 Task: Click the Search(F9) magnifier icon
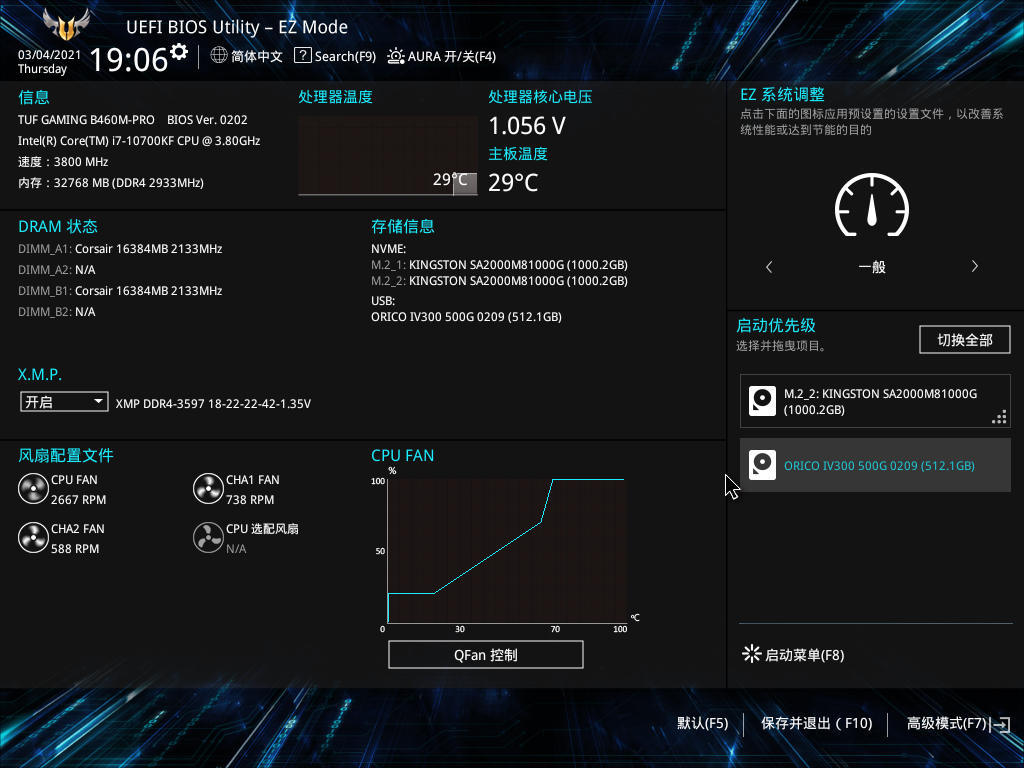[x=303, y=56]
